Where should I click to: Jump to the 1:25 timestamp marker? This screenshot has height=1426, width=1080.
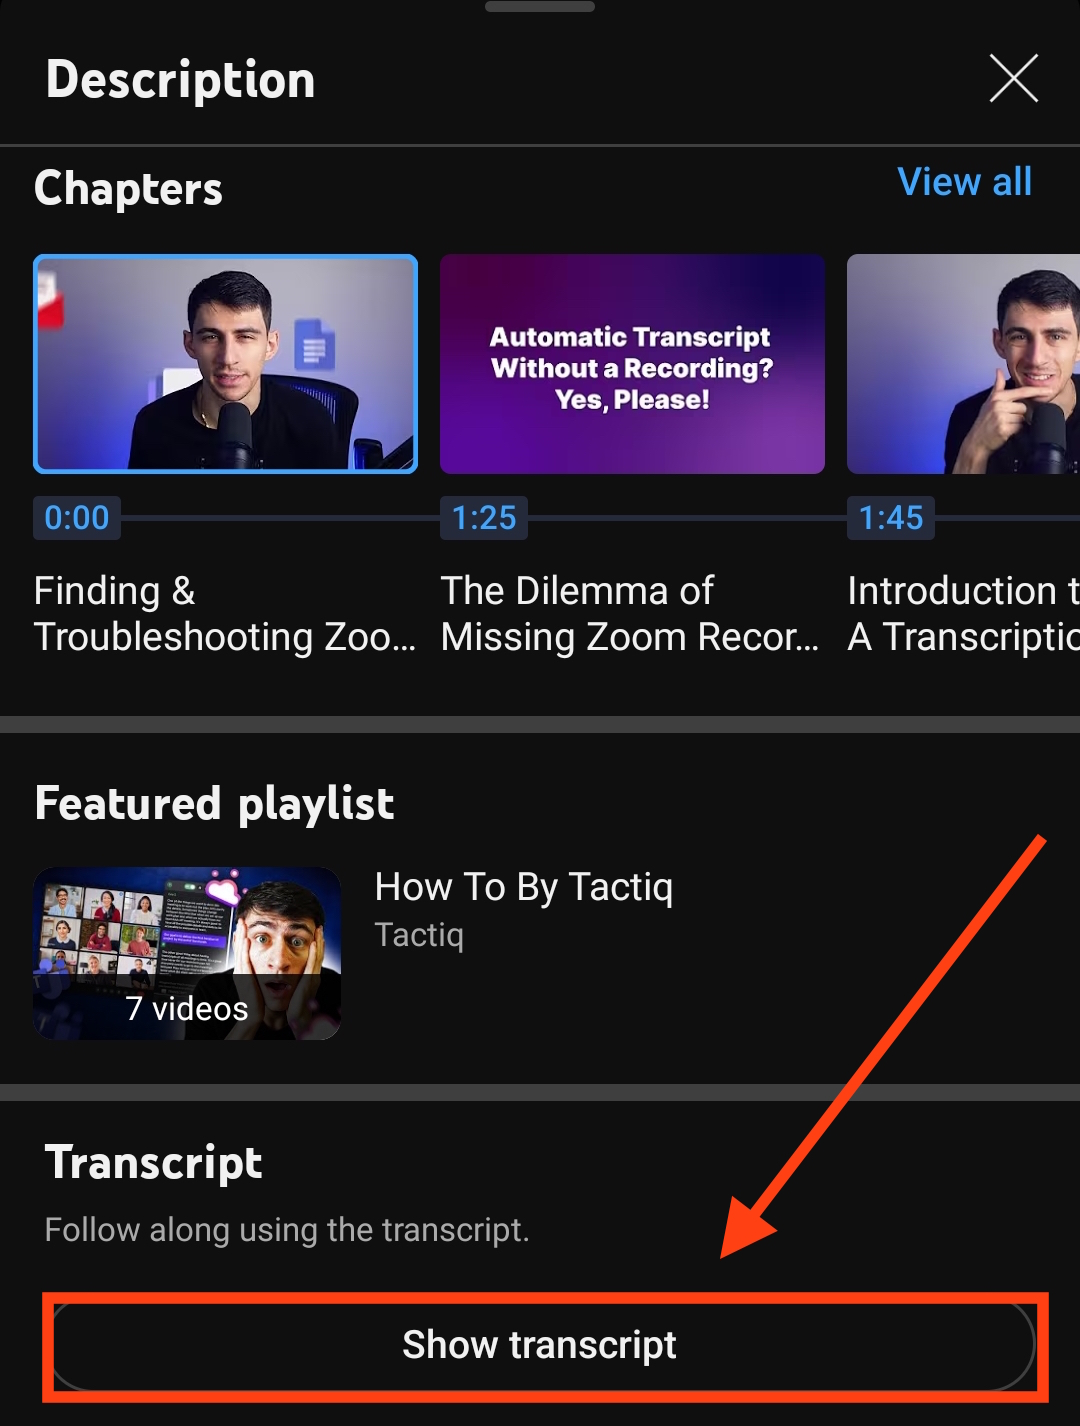[x=483, y=518]
